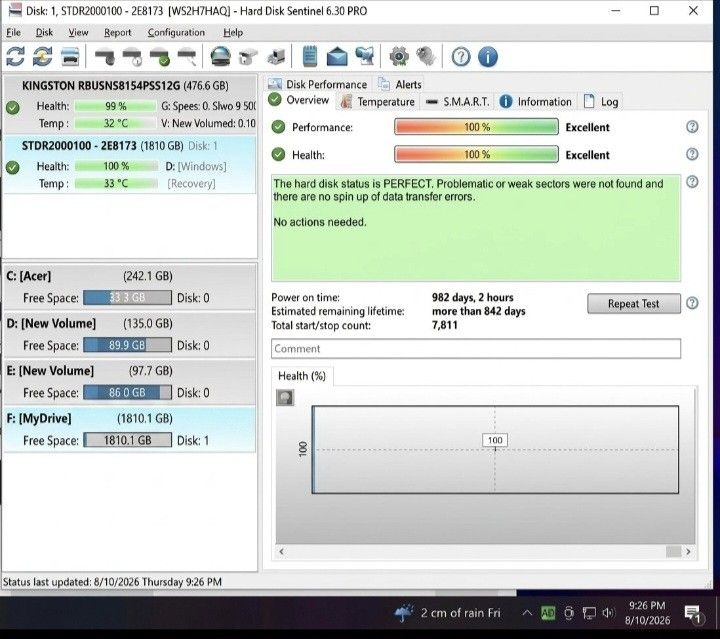
Task: Open the blue notepad report icon
Action: [x=310, y=57]
